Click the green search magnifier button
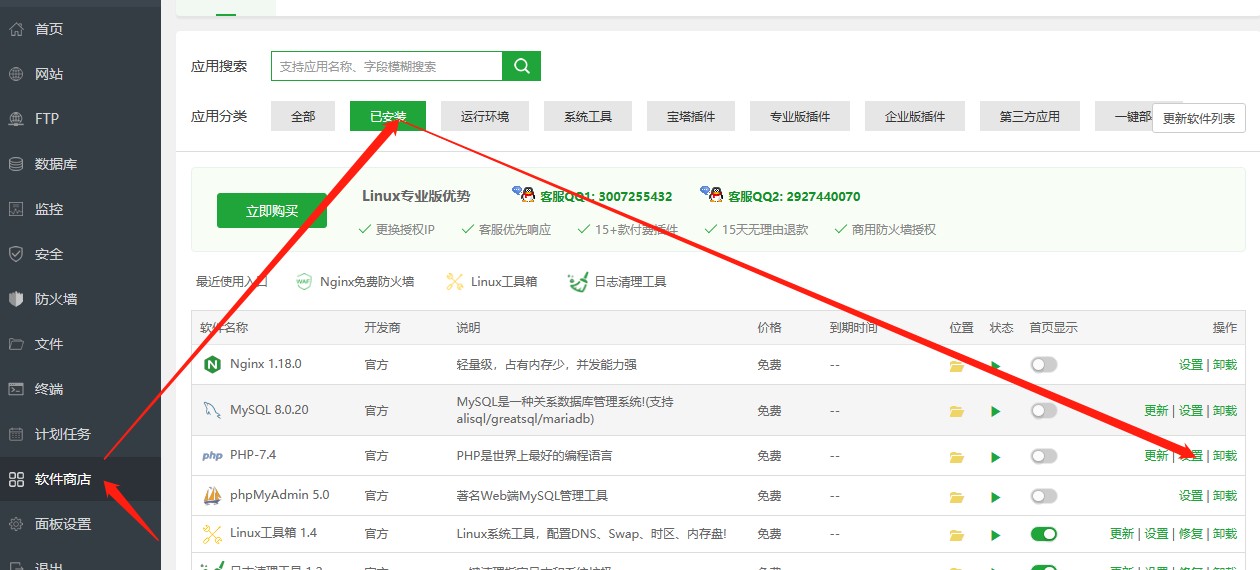1260x570 pixels. pos(521,66)
